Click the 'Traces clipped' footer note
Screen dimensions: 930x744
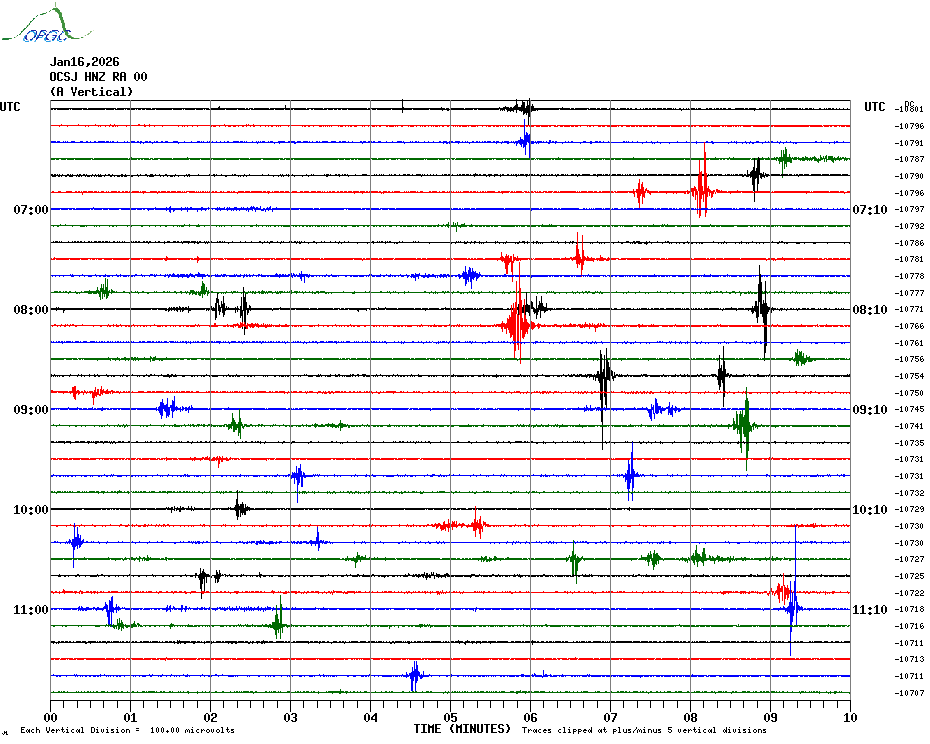[x=644, y=731]
